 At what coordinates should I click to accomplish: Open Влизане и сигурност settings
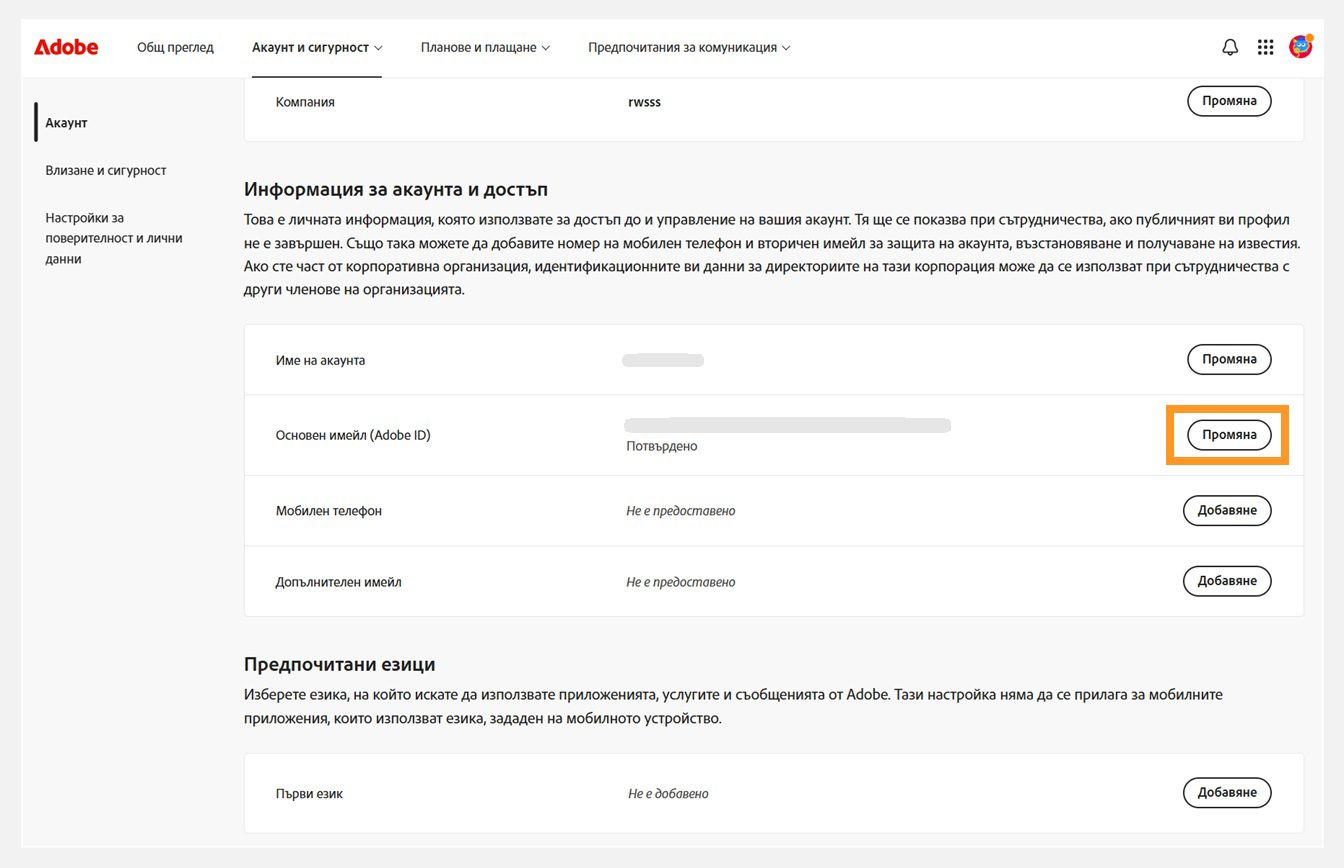click(105, 170)
